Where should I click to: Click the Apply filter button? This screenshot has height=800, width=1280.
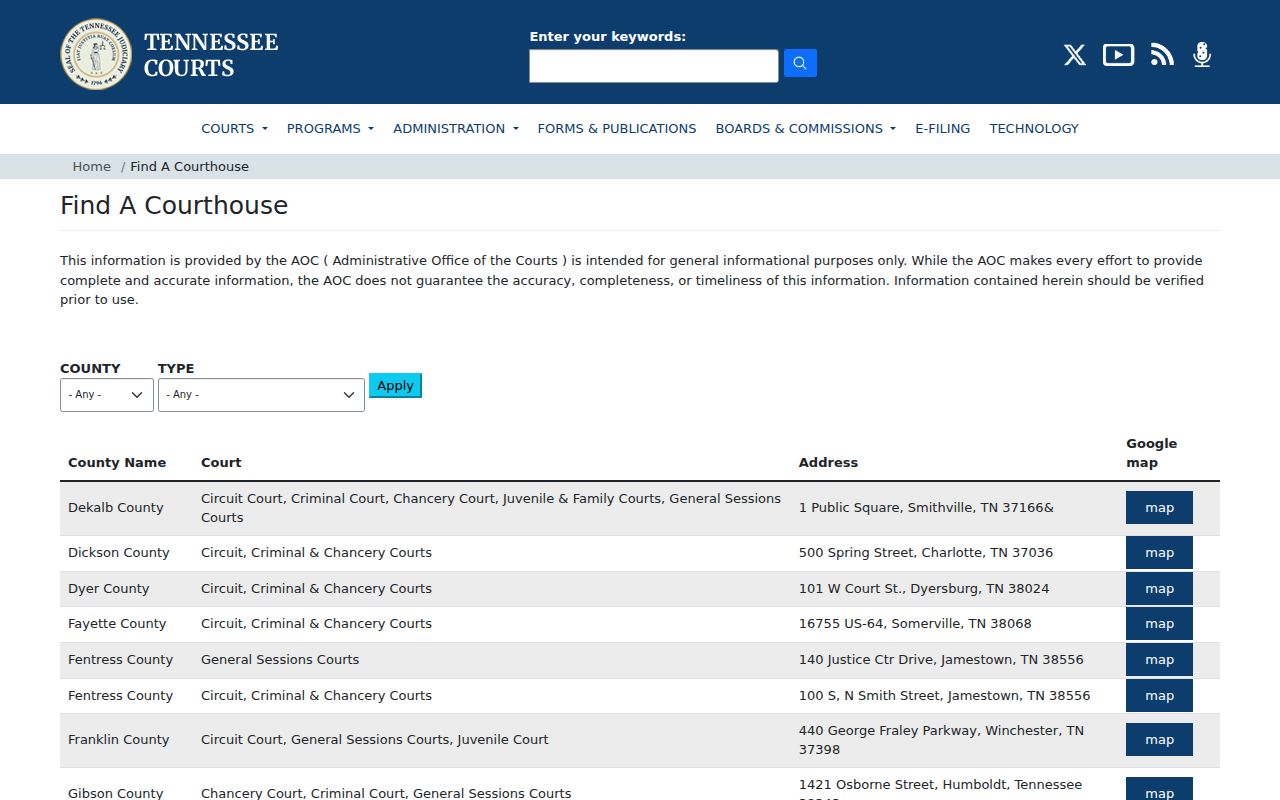tap(395, 385)
